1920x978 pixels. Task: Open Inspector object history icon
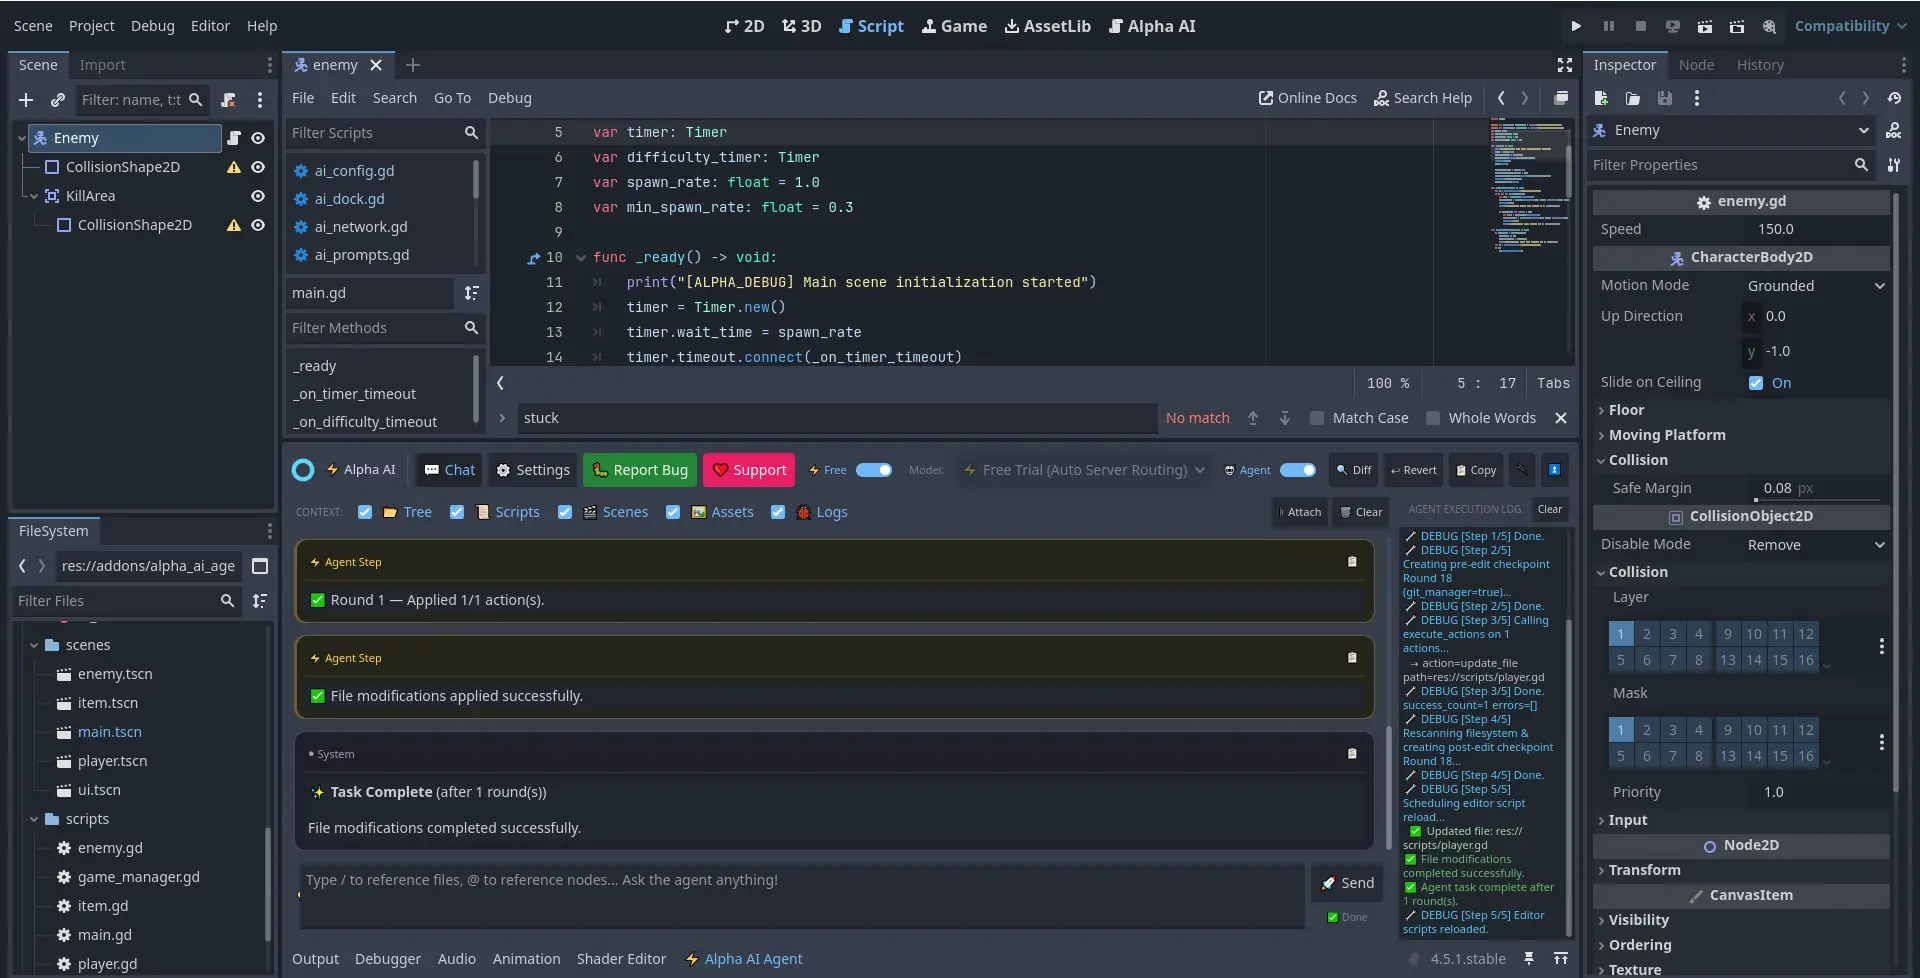(1894, 98)
